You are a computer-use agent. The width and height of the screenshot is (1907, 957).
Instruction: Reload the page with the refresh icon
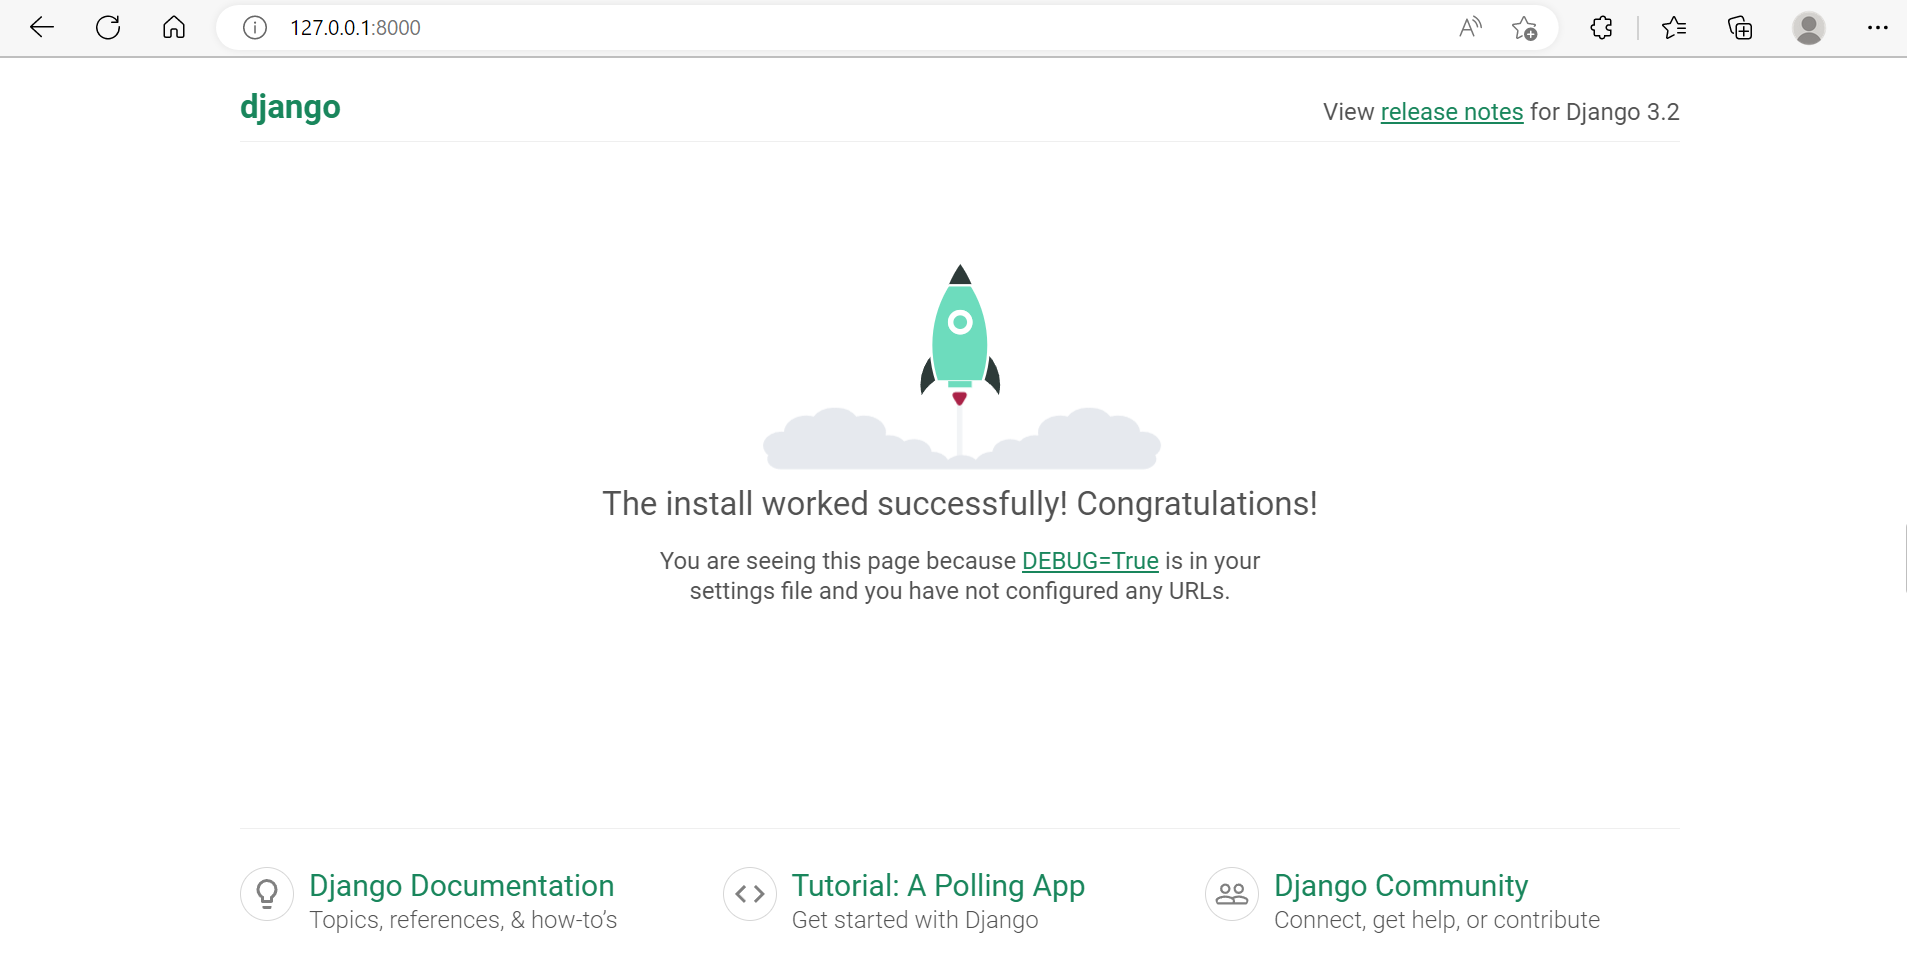click(108, 28)
